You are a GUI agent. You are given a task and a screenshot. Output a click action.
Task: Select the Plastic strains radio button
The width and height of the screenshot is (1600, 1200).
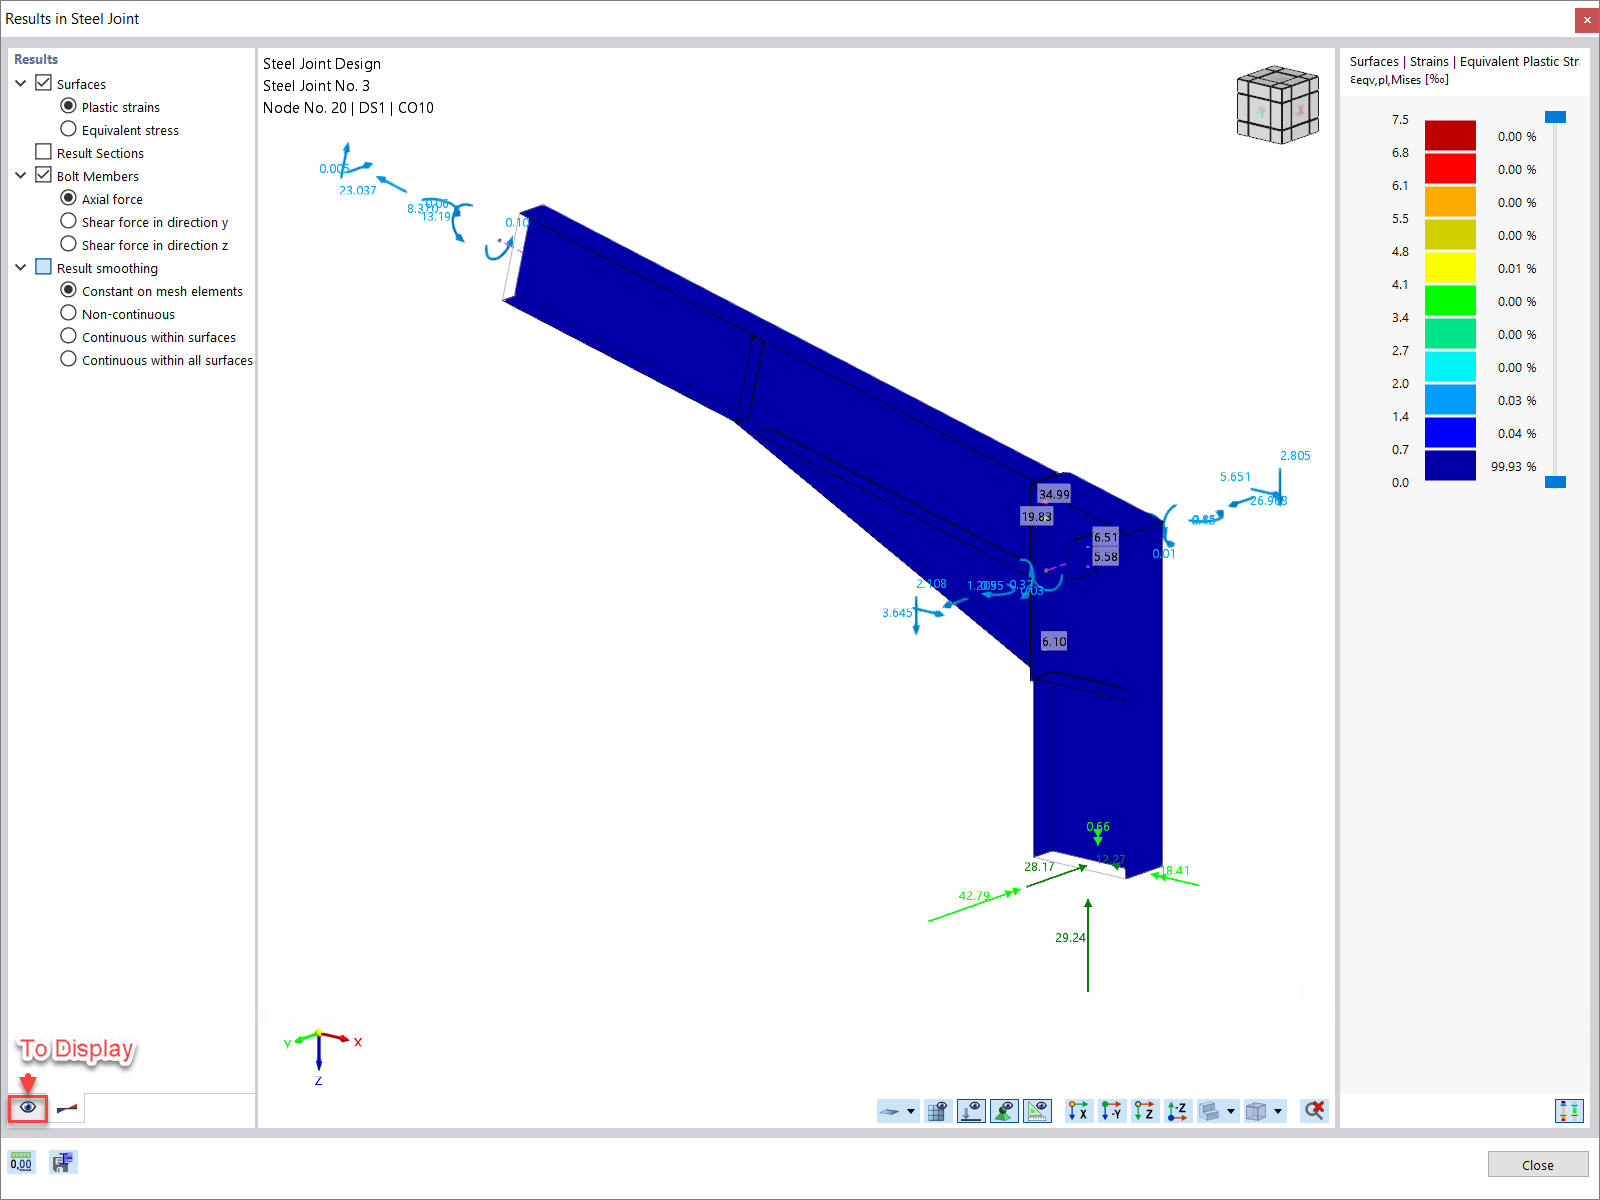(x=68, y=106)
